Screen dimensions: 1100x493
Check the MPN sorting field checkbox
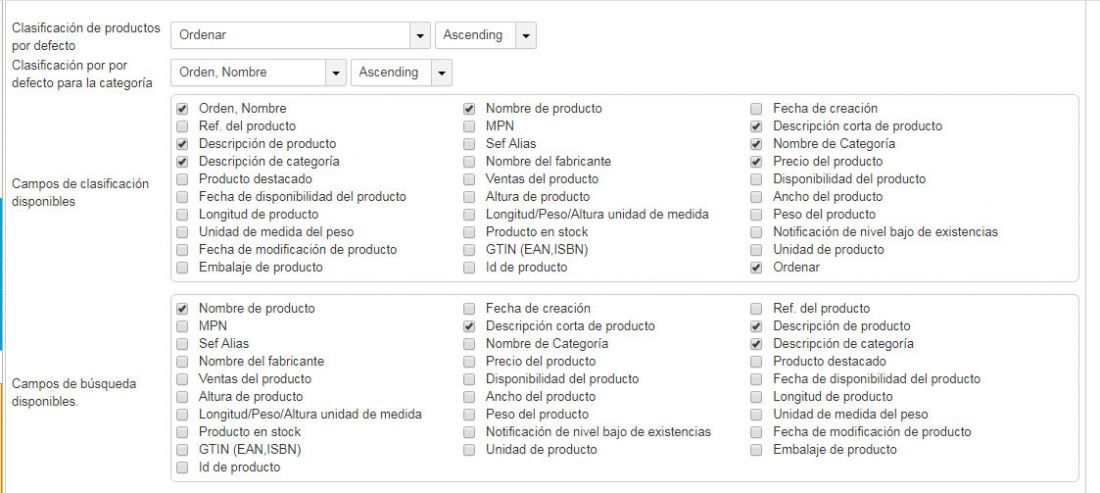coord(469,126)
